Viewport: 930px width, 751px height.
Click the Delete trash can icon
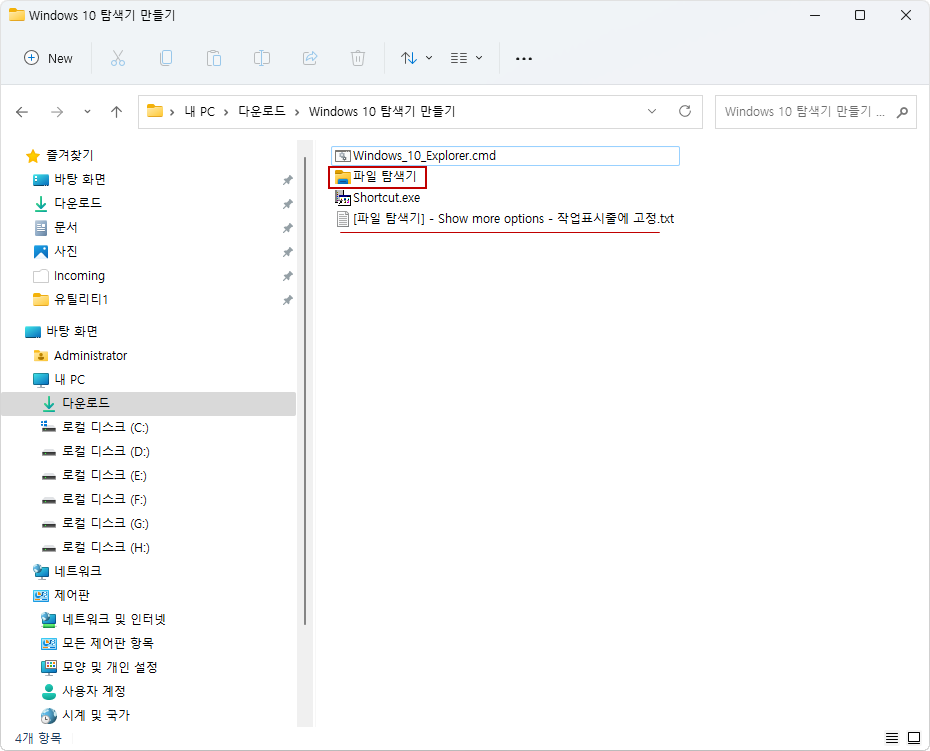pos(358,58)
